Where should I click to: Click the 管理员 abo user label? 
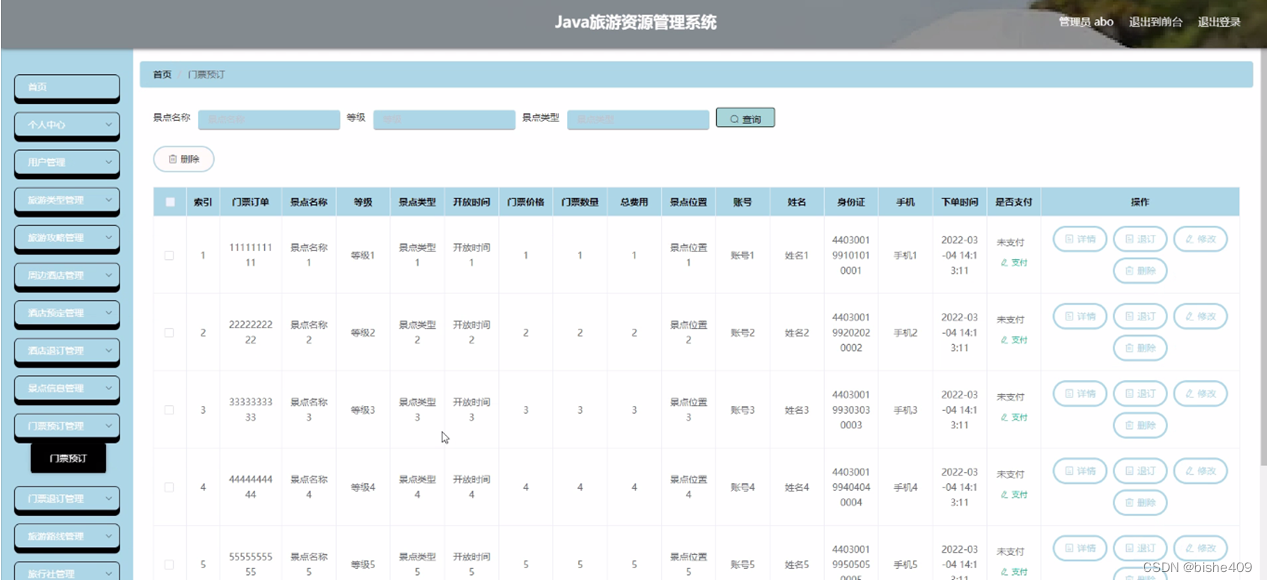pos(1086,22)
